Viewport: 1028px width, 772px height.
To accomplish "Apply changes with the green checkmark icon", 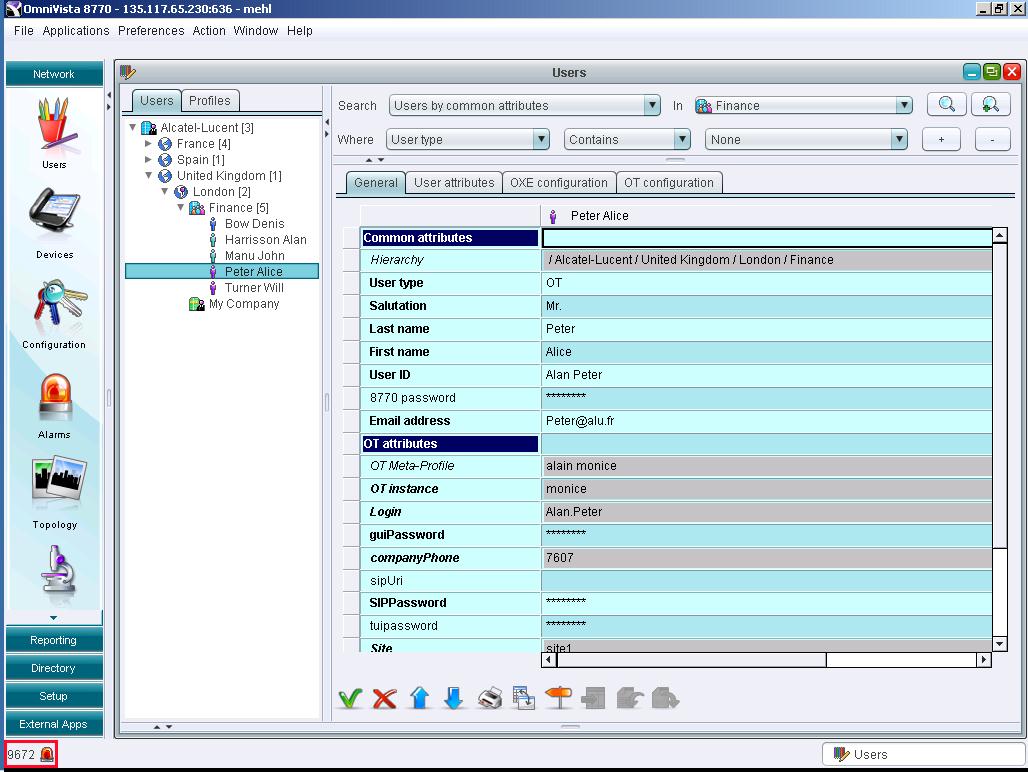I will (x=349, y=697).
